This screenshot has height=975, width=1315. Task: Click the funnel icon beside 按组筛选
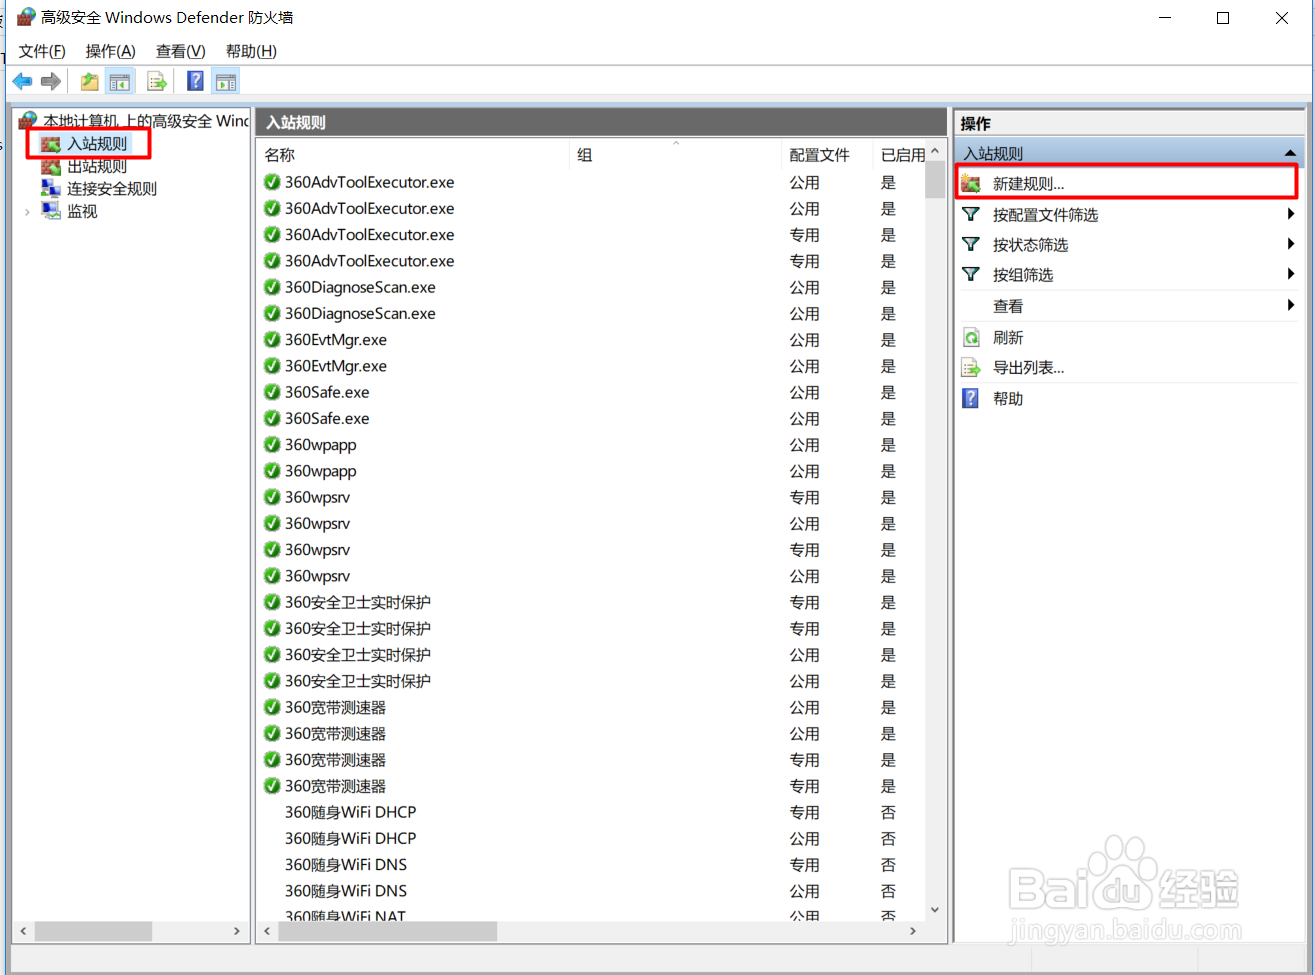pyautogui.click(x=971, y=274)
